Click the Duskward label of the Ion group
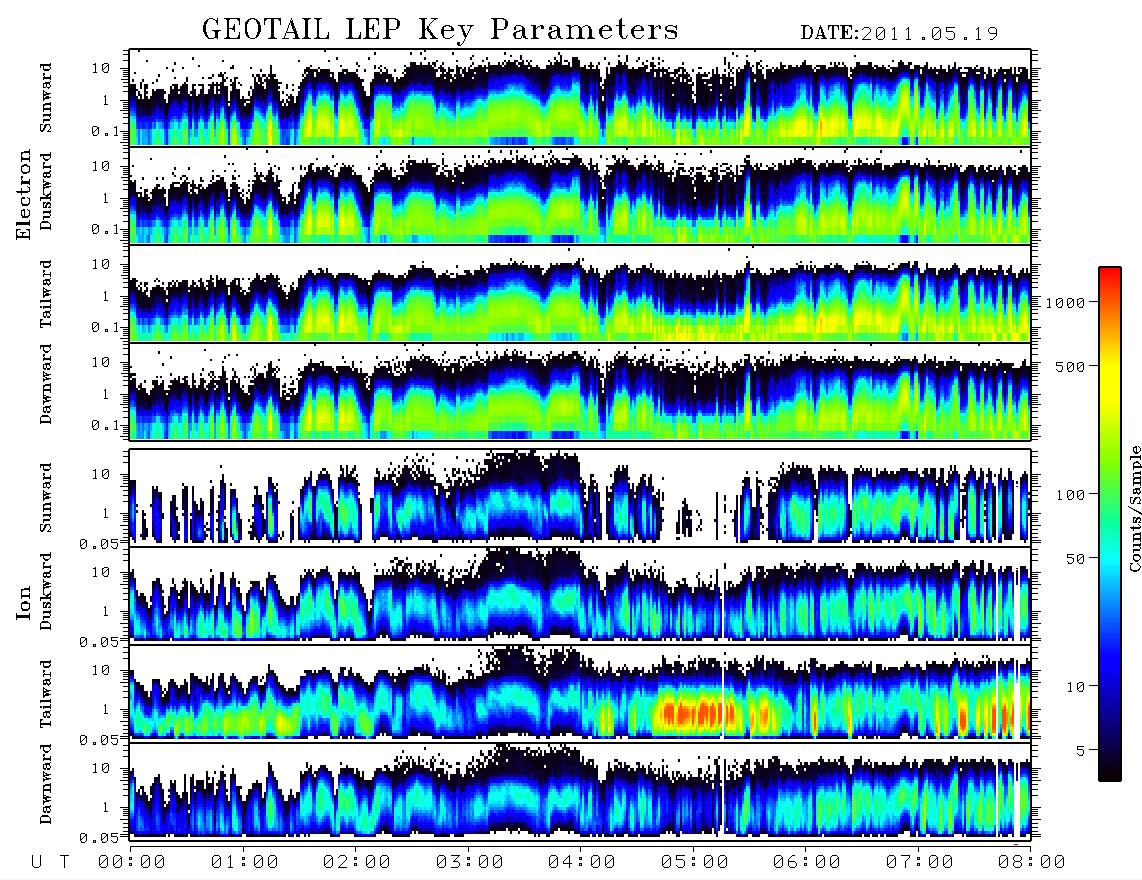 (46, 592)
